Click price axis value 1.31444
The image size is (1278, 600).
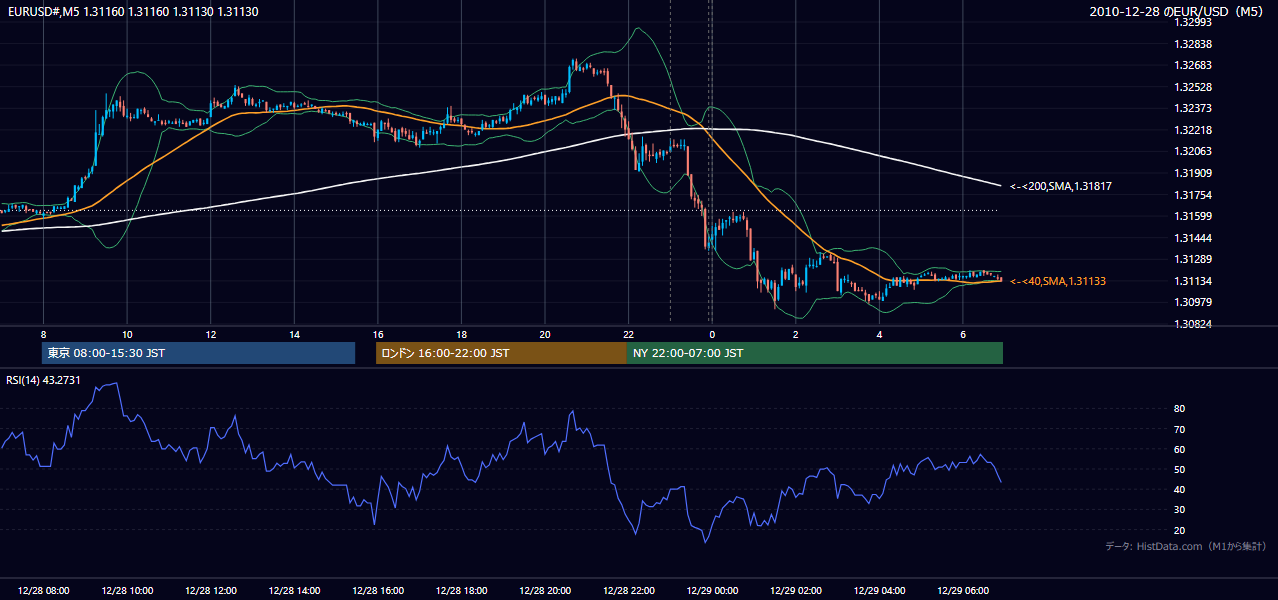(1193, 238)
